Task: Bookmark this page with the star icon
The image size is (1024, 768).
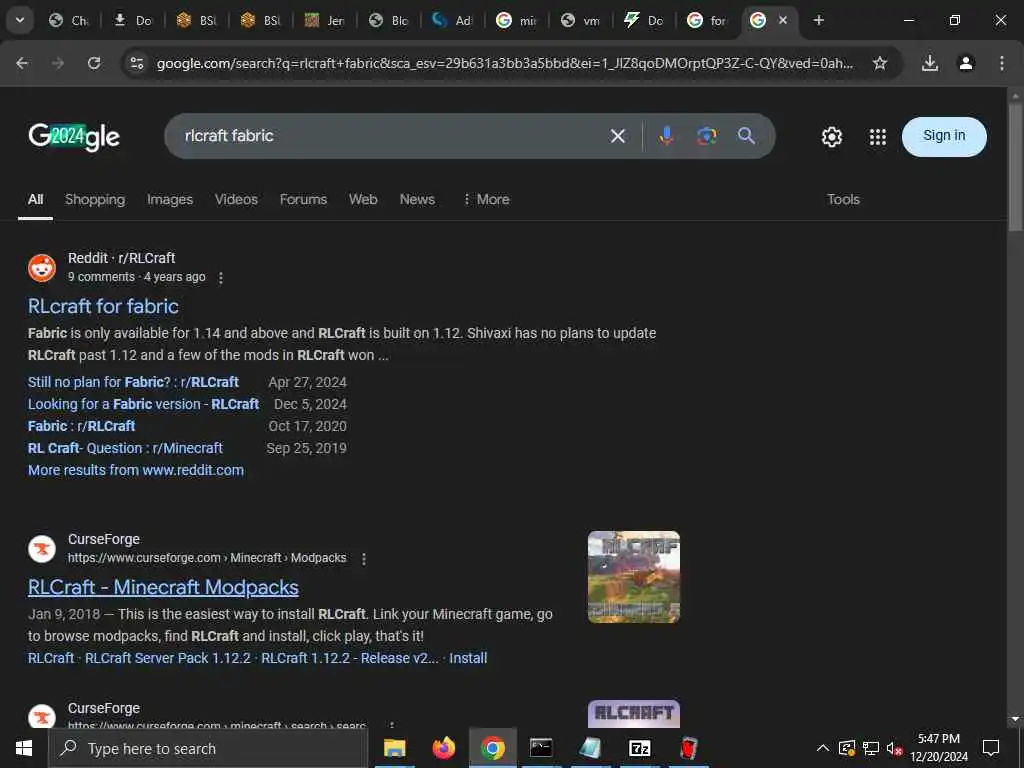Action: pos(880,63)
